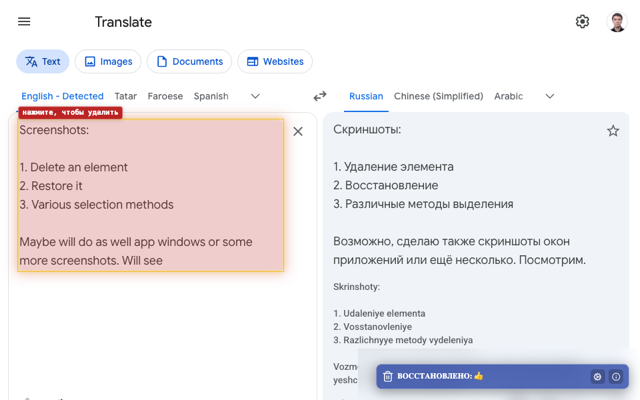Viewport: 640px width, 400px height.
Task: Click the red click-to-delete label above the source text
Action: pos(70,113)
